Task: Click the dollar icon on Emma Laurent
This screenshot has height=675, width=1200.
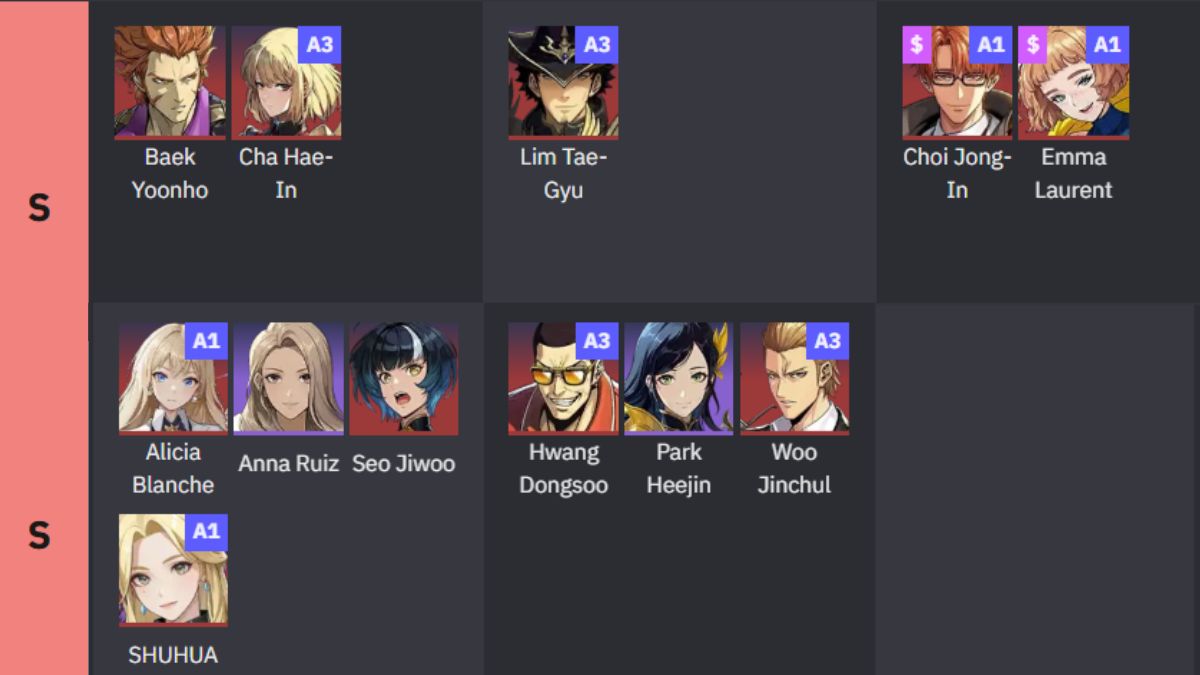Action: click(1033, 45)
